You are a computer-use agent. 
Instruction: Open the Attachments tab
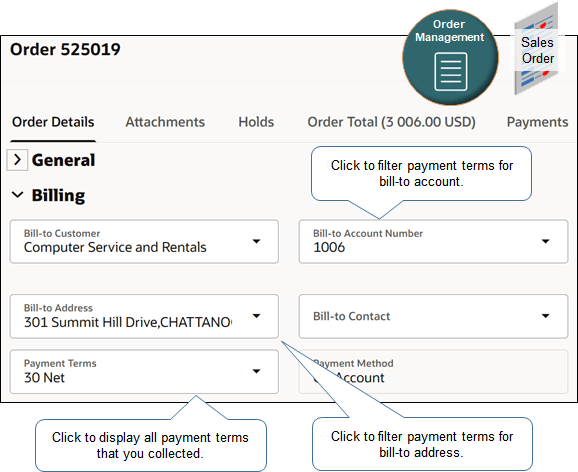click(x=165, y=122)
